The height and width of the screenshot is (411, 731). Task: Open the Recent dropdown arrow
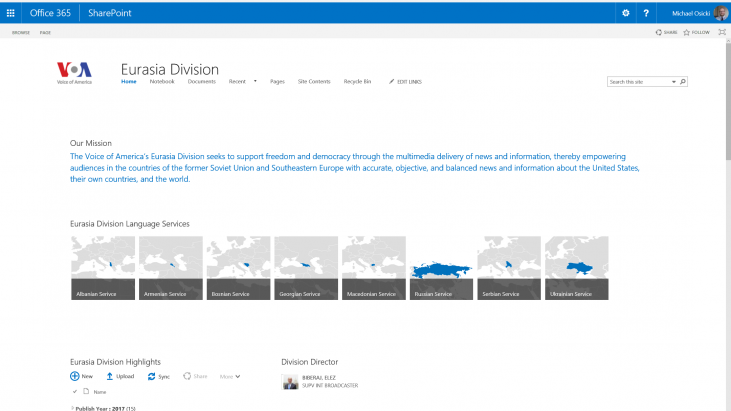click(x=255, y=82)
